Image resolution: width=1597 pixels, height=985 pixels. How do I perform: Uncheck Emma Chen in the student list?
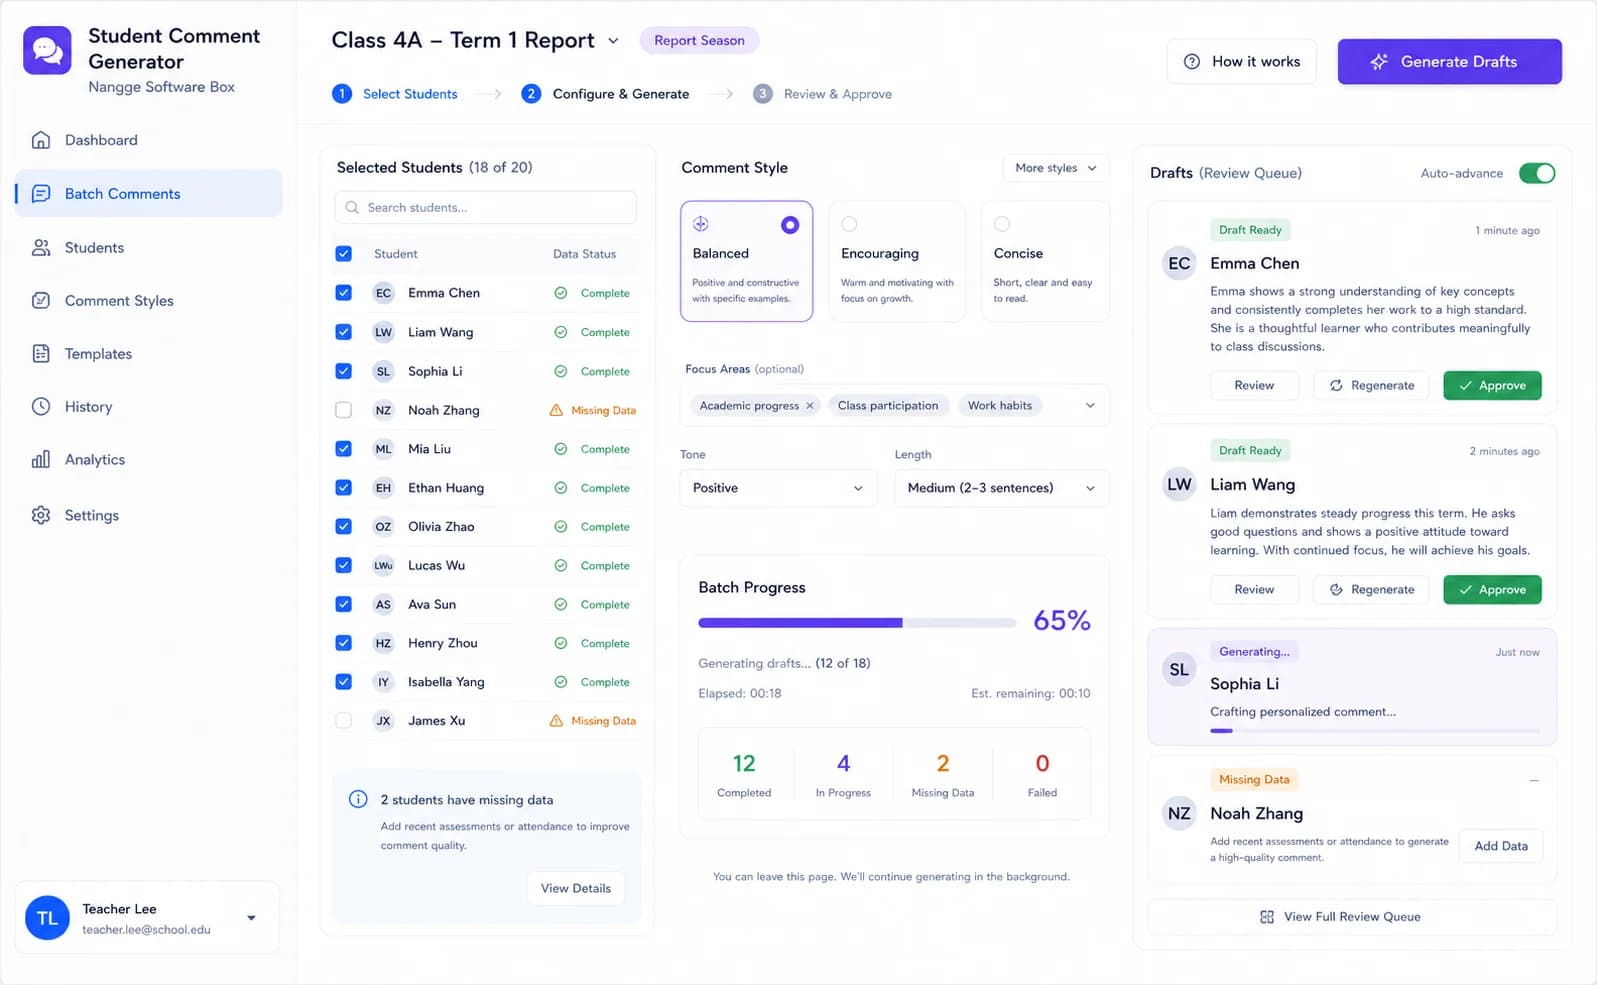click(x=343, y=293)
